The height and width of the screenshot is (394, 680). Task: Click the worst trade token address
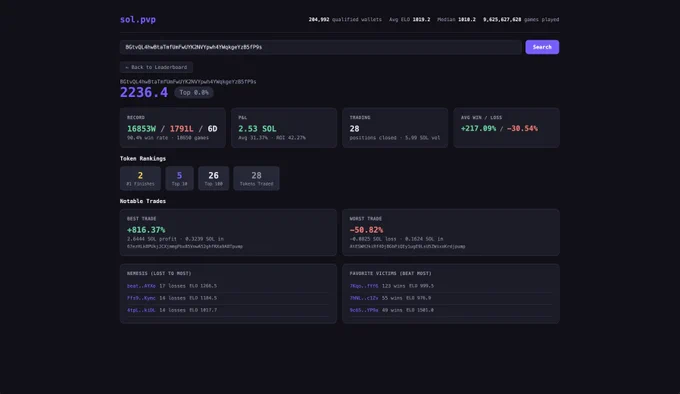pyautogui.click(x=407, y=247)
